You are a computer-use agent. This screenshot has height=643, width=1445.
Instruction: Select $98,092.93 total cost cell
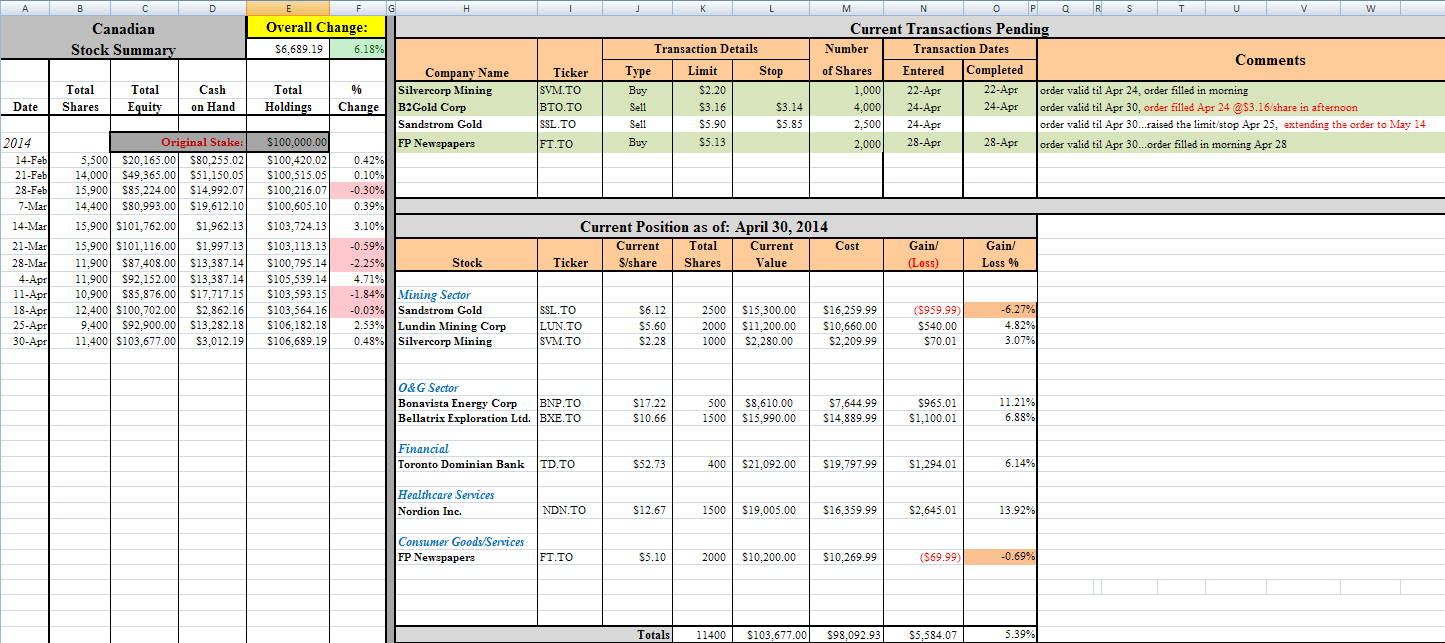[847, 635]
